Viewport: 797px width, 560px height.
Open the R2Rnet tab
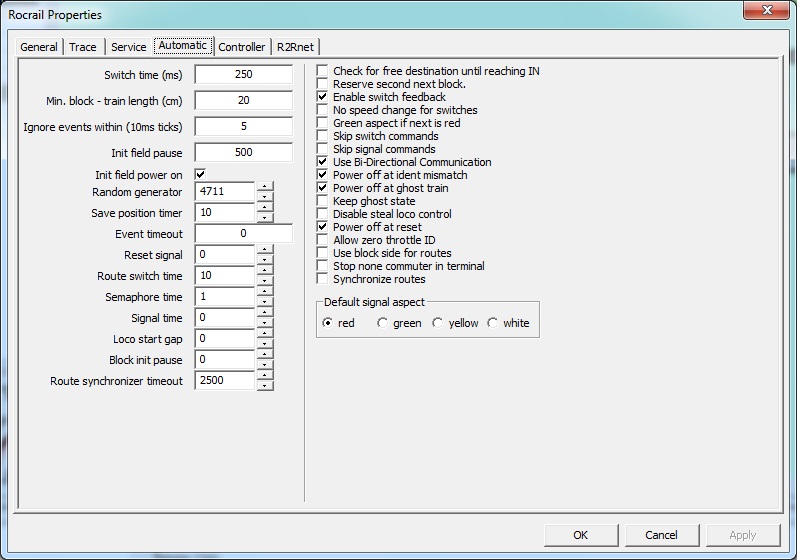(x=295, y=47)
